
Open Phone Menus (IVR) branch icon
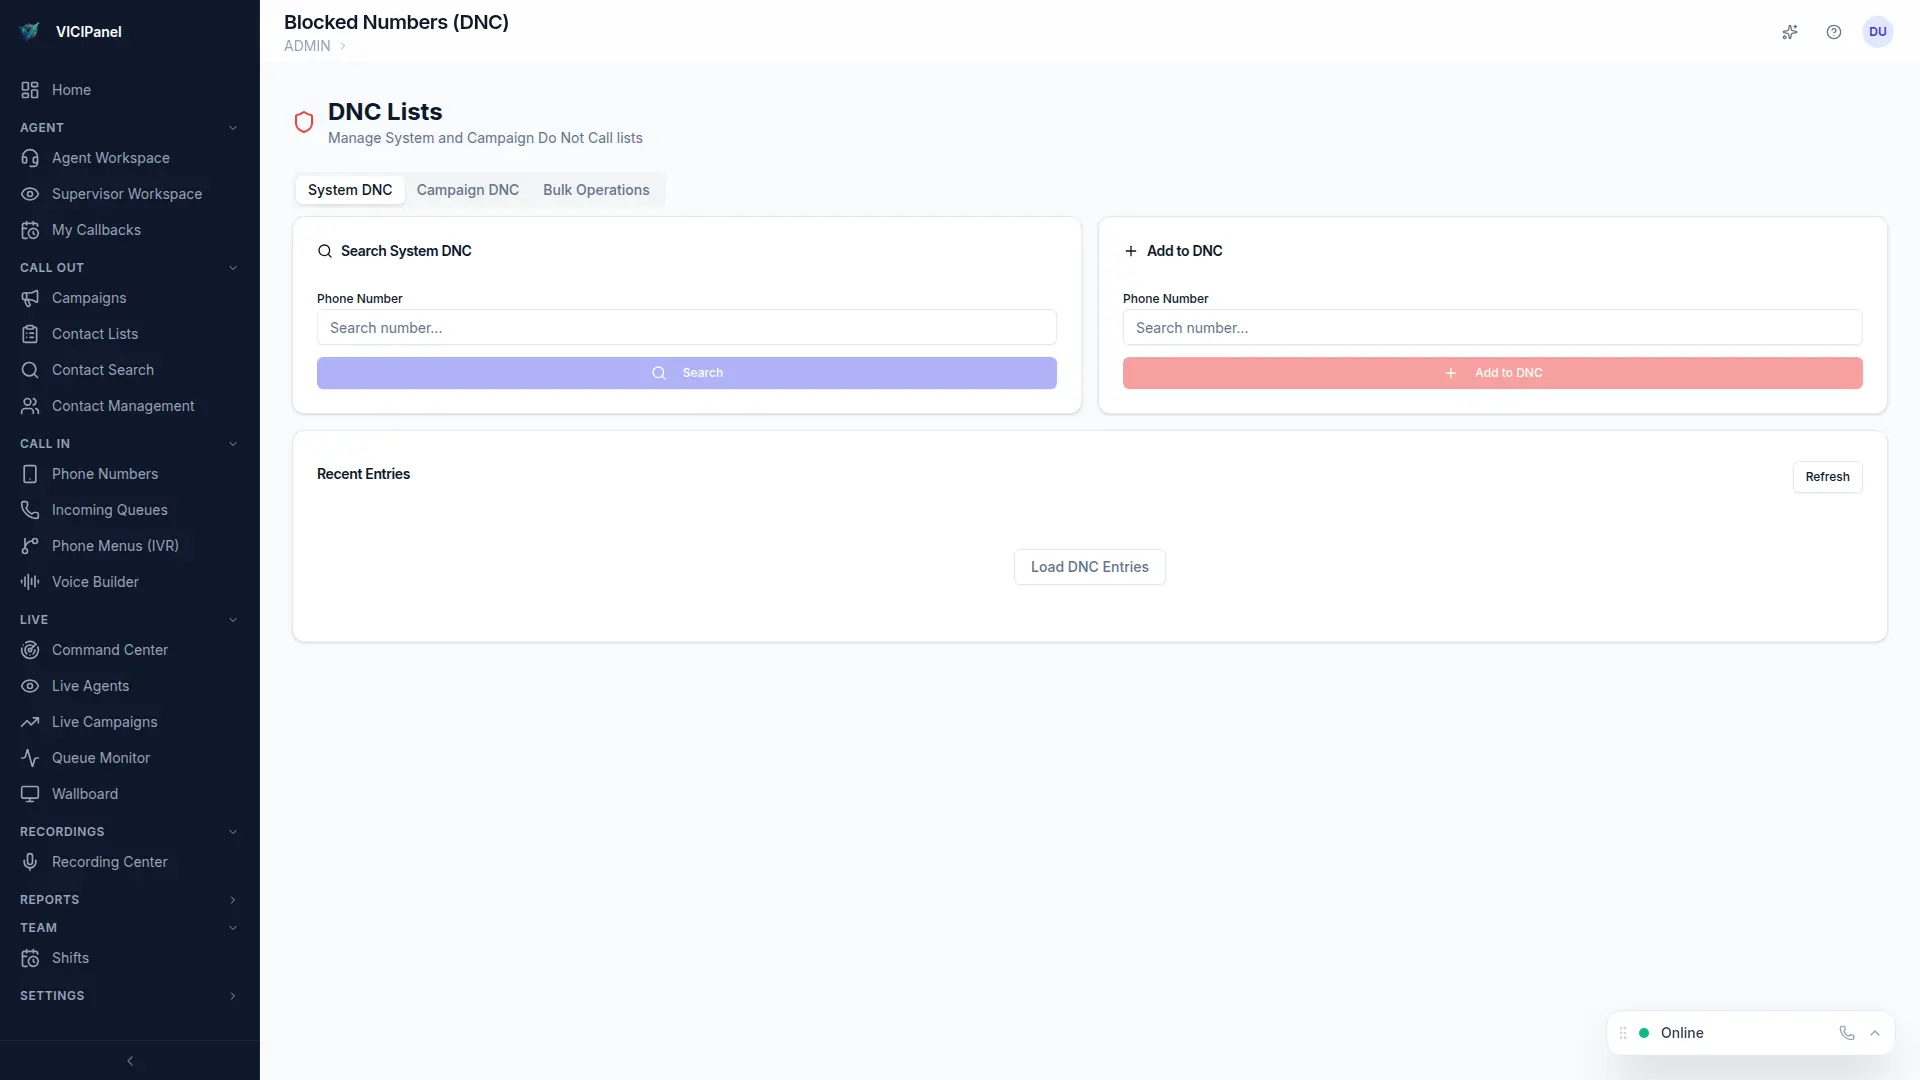coord(30,546)
